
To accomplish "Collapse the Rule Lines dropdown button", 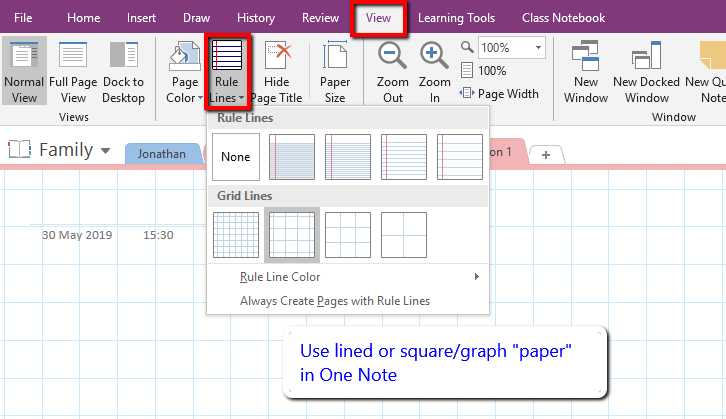I will [227, 71].
